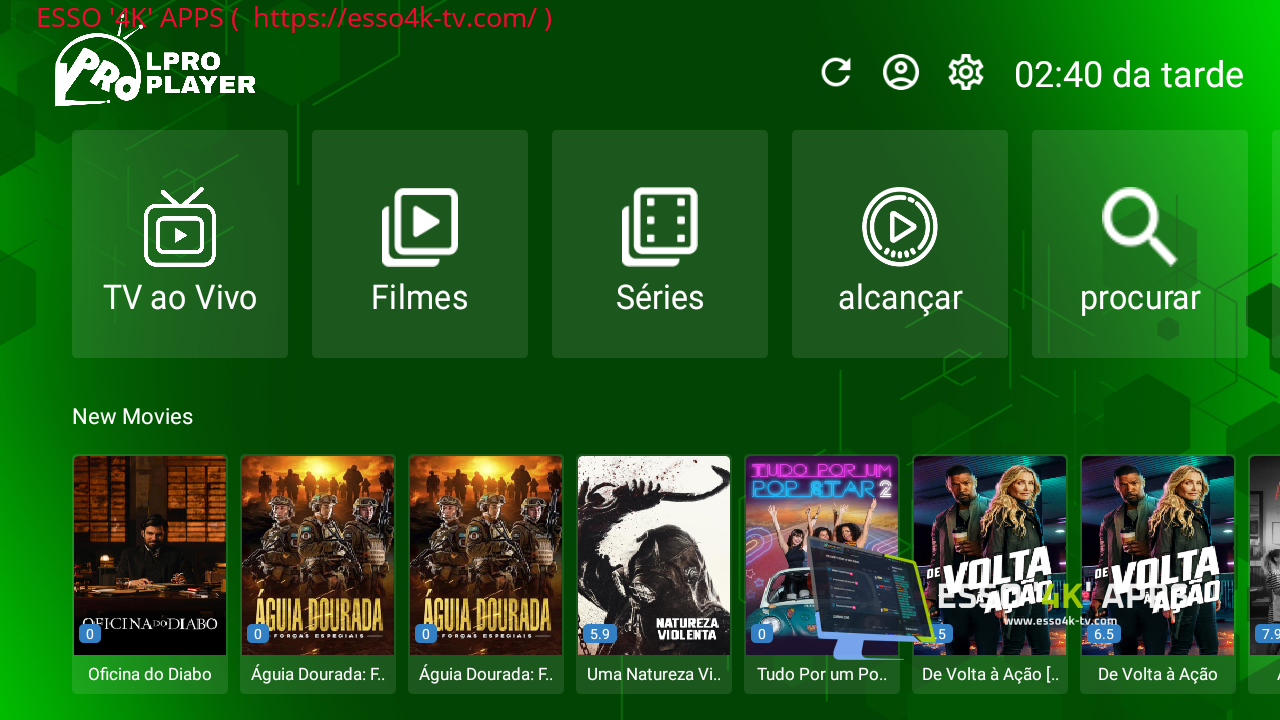The image size is (1280, 720).
Task: Open the alcançar catch-up icon
Action: [900, 228]
